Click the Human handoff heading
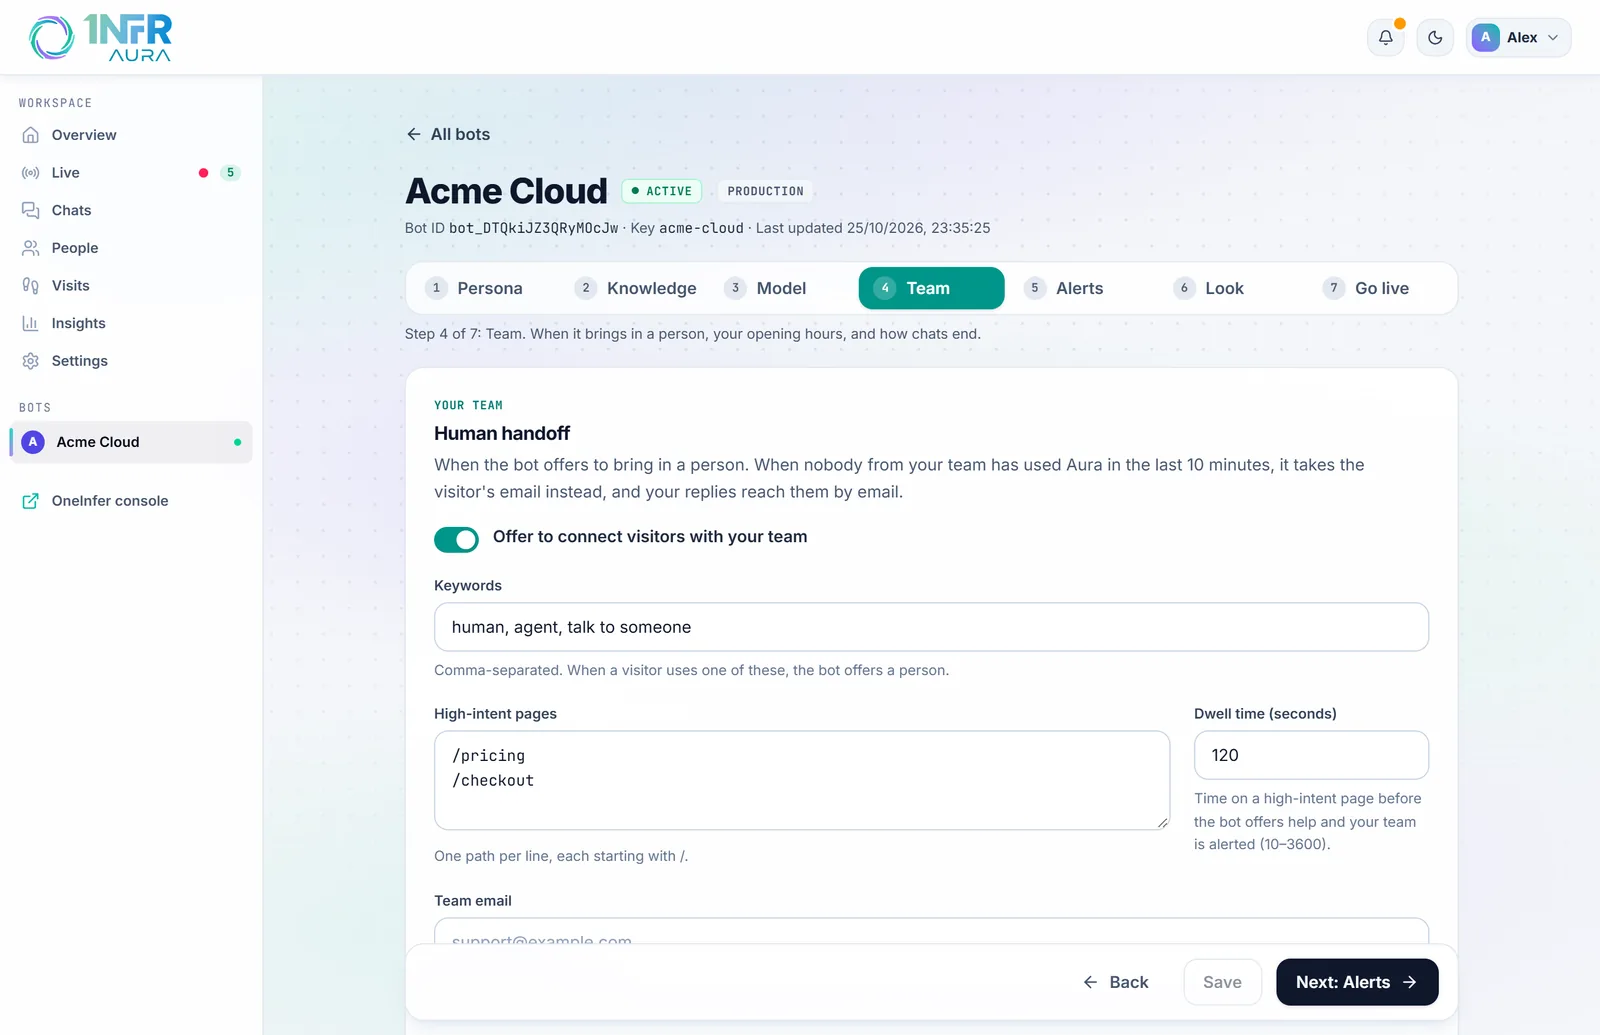Screen dimensions: 1600x1035 (502, 433)
